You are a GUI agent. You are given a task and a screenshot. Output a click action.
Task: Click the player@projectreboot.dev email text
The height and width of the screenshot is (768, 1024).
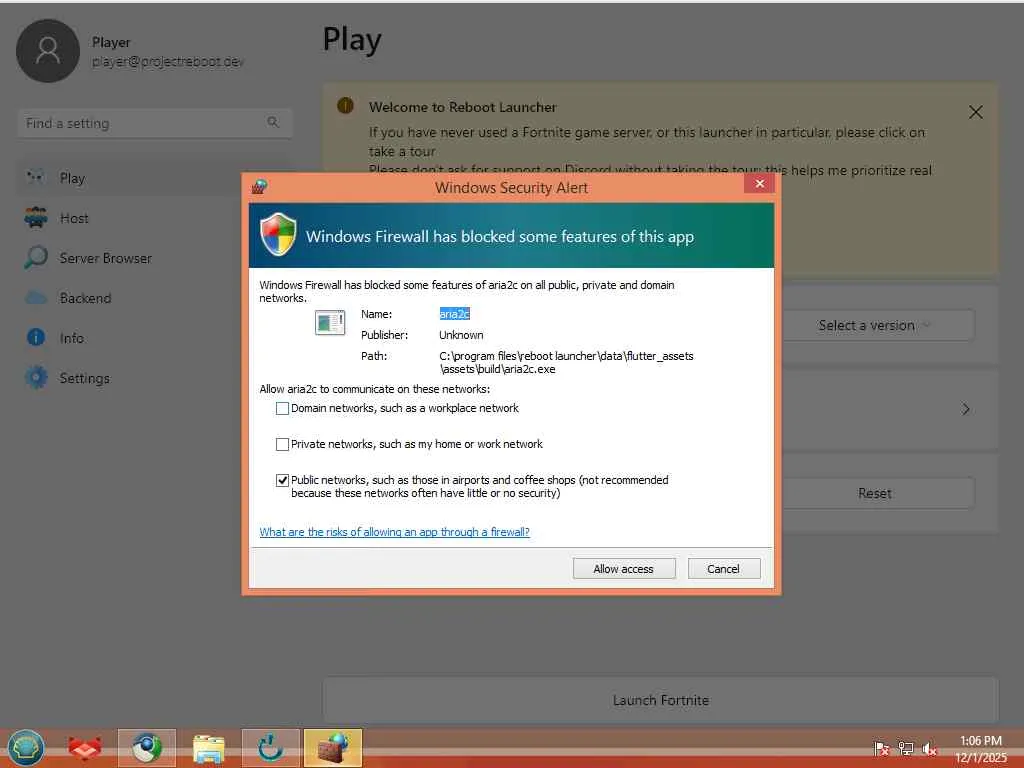click(x=168, y=61)
